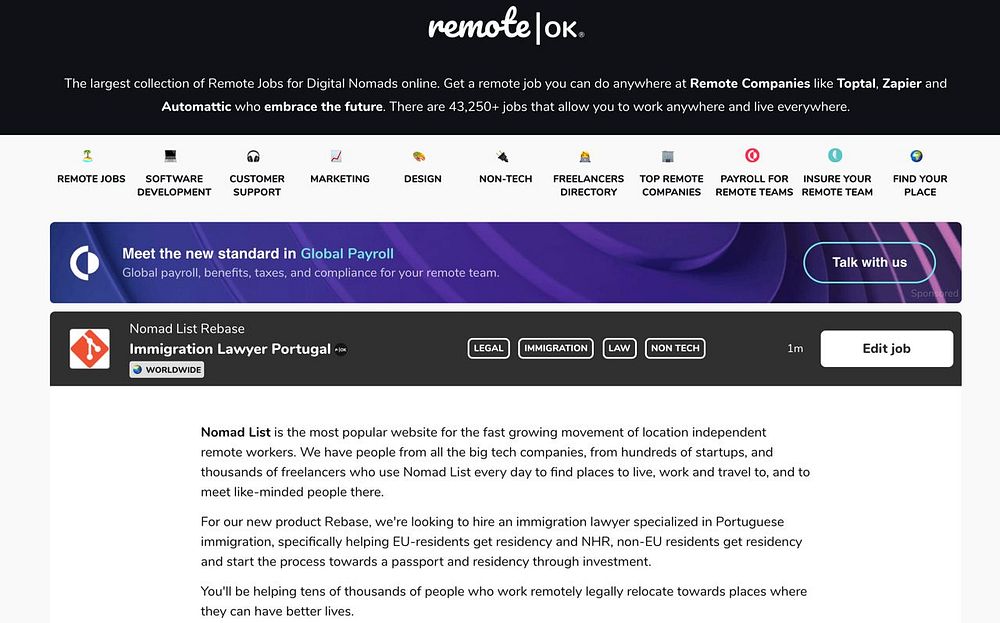Select the Customer Support headphones icon

[x=254, y=156]
